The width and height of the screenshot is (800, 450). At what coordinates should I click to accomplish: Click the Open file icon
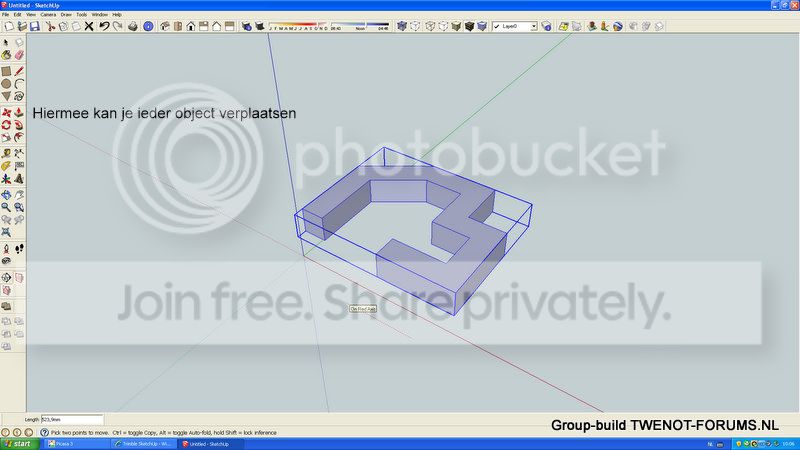pyautogui.click(x=21, y=26)
